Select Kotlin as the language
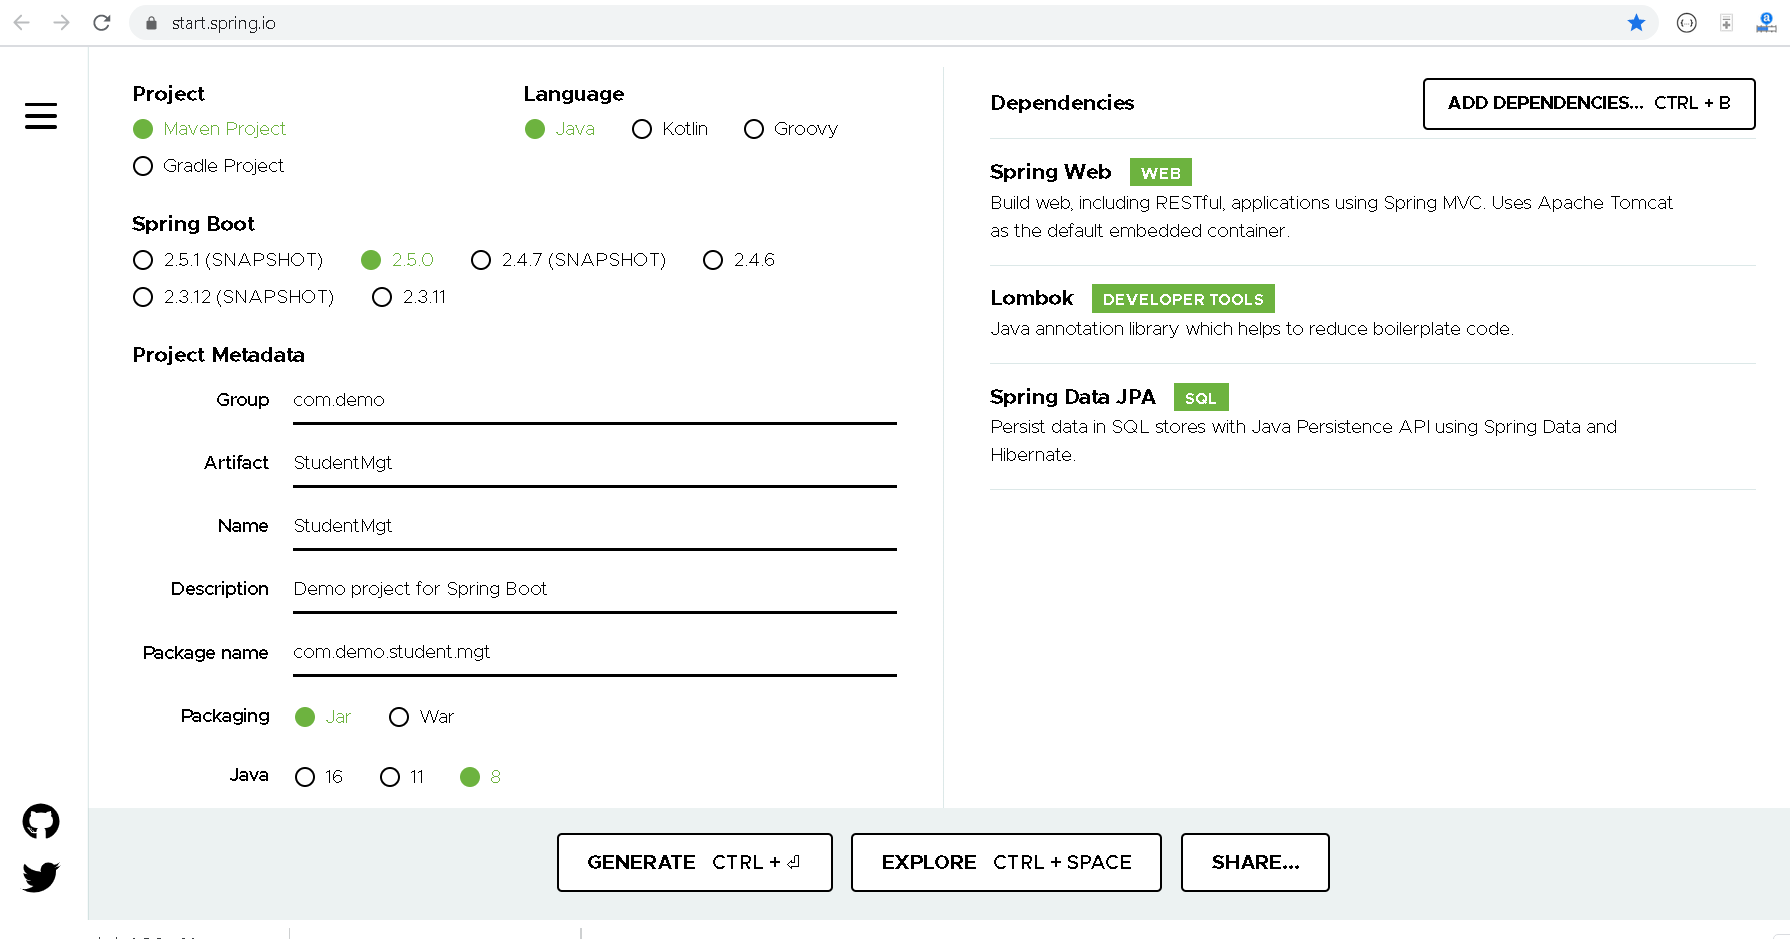Viewport: 1790px width, 939px height. [x=641, y=129]
